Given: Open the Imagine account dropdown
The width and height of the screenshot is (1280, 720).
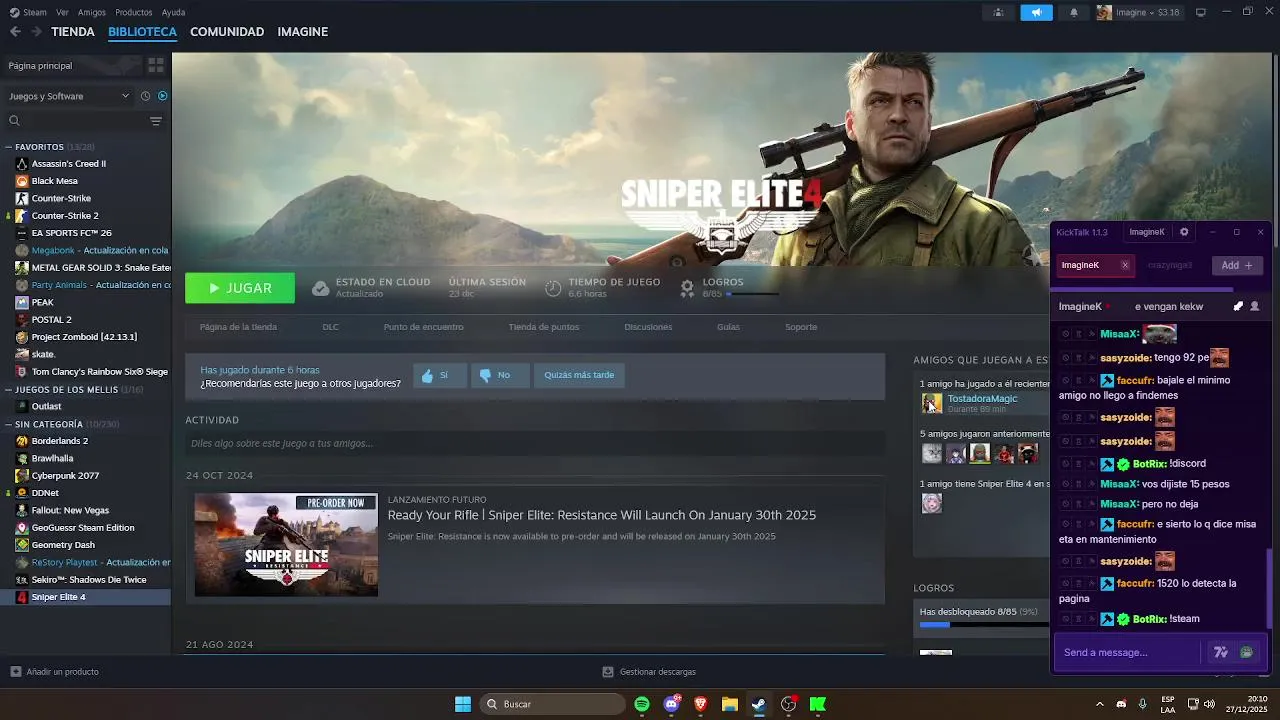Looking at the screenshot, I should [x=1139, y=12].
